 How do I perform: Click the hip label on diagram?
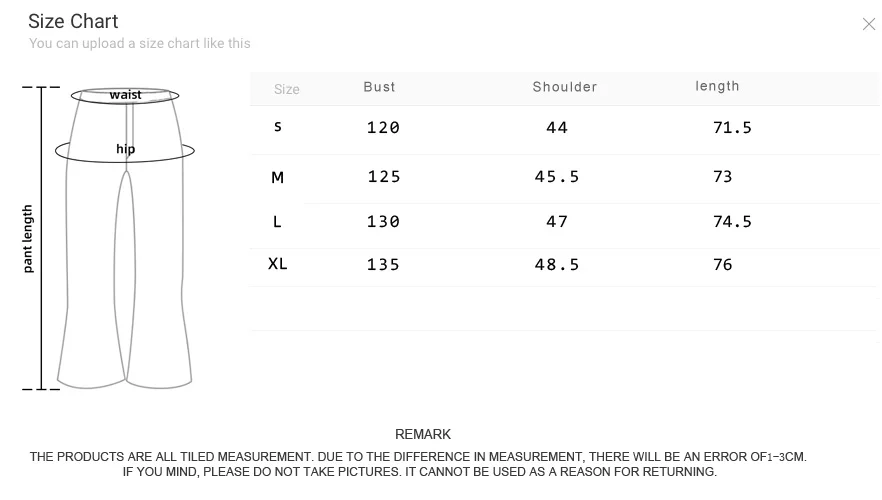[x=125, y=149]
